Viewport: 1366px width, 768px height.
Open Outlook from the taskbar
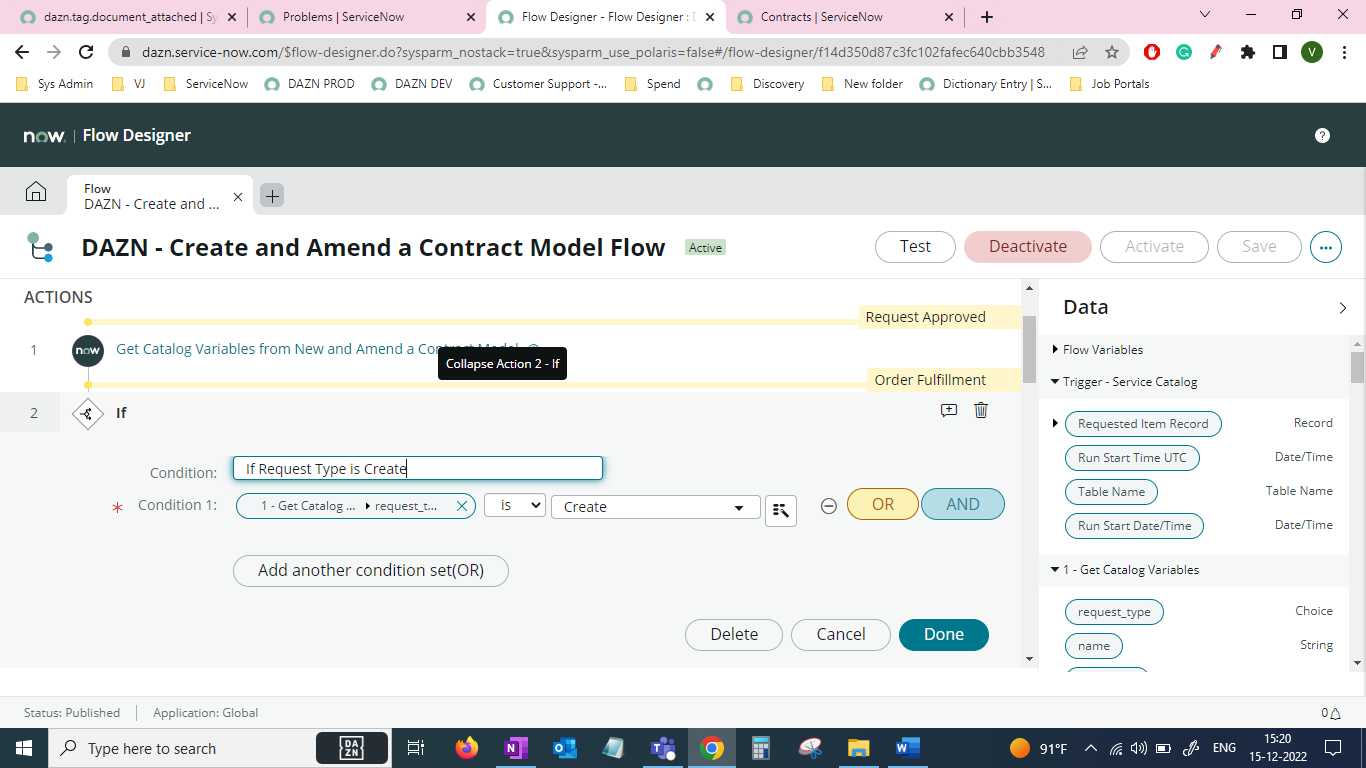564,748
